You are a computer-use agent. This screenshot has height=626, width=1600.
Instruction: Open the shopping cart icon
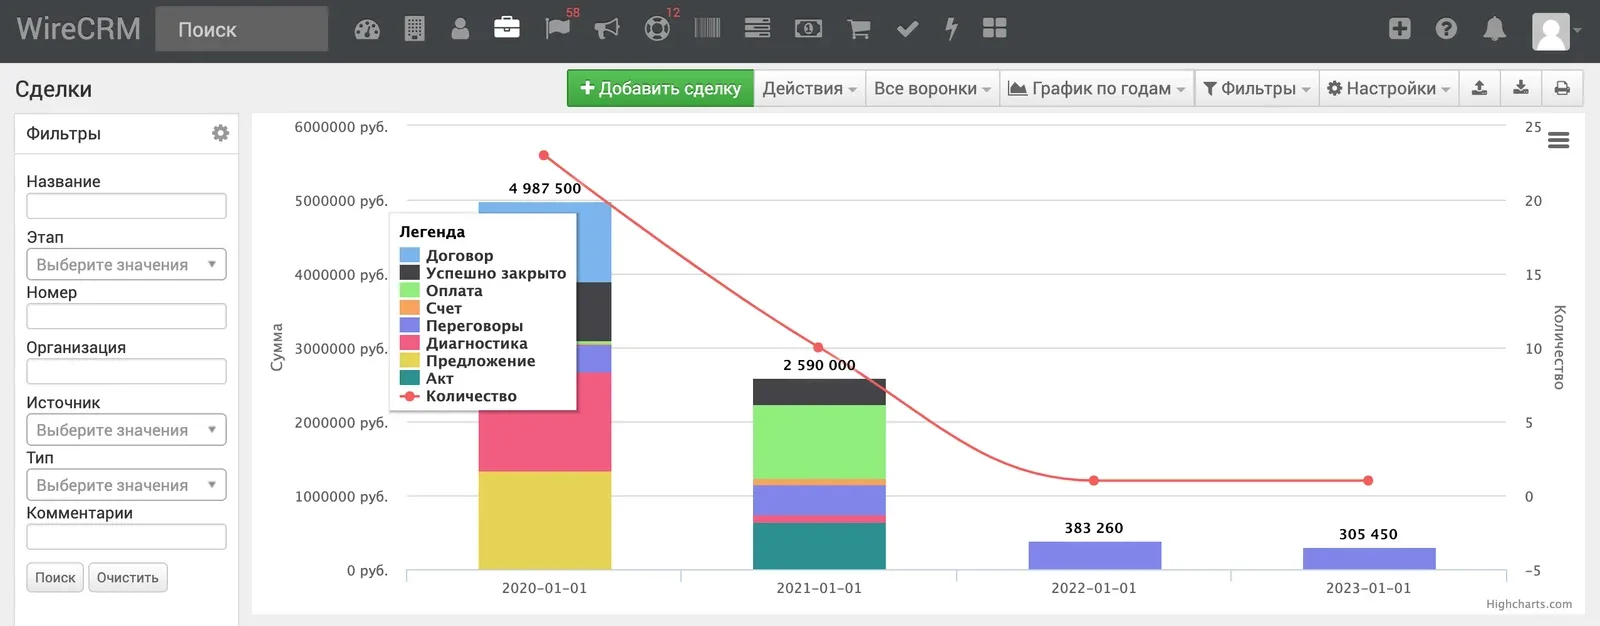[858, 29]
